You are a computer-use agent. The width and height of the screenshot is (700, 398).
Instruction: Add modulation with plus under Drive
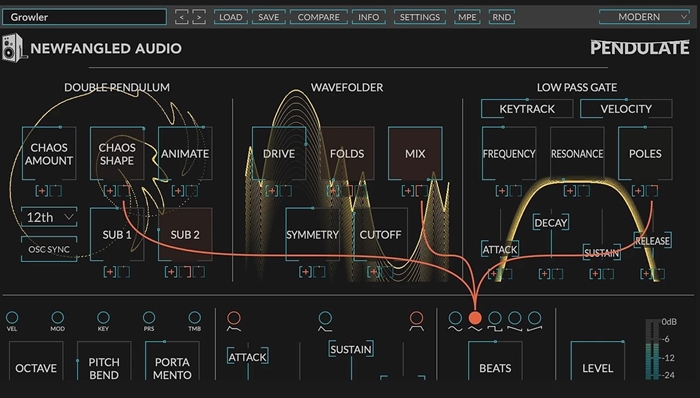click(272, 191)
